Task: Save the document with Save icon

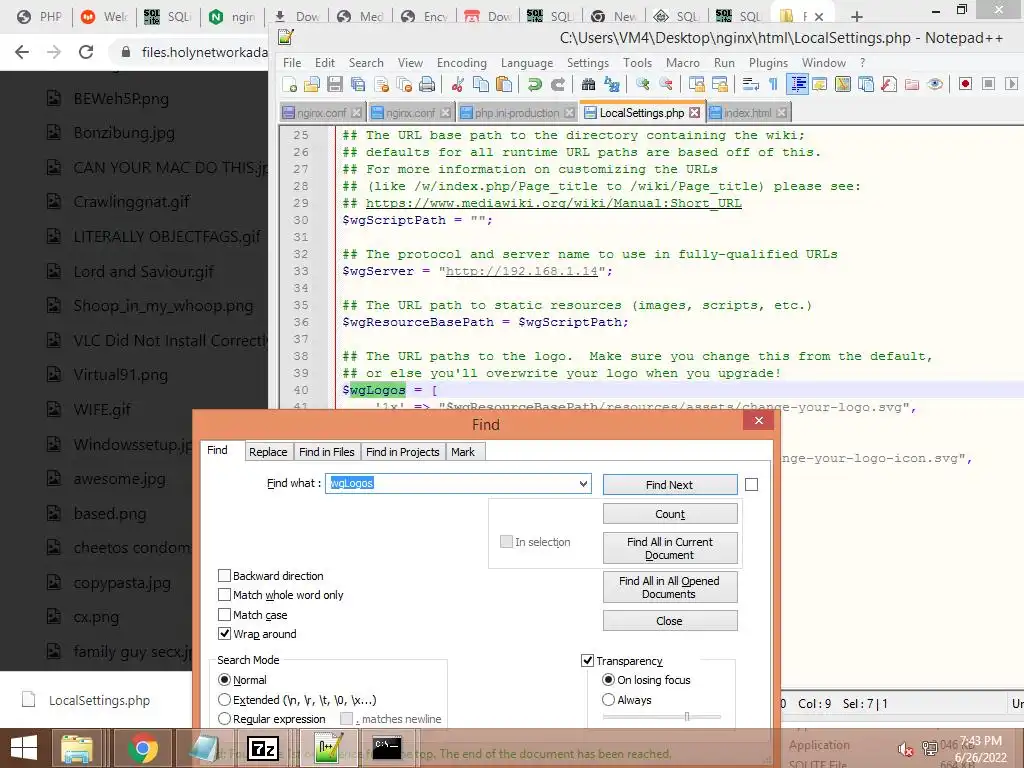Action: tap(335, 84)
